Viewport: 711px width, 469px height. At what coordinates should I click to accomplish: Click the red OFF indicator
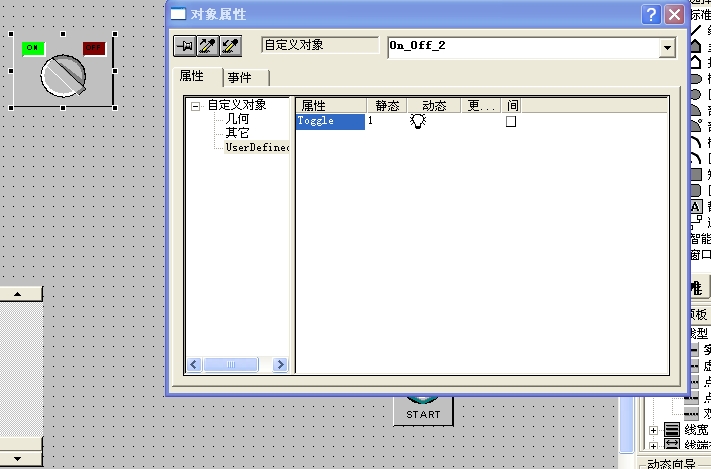point(94,47)
